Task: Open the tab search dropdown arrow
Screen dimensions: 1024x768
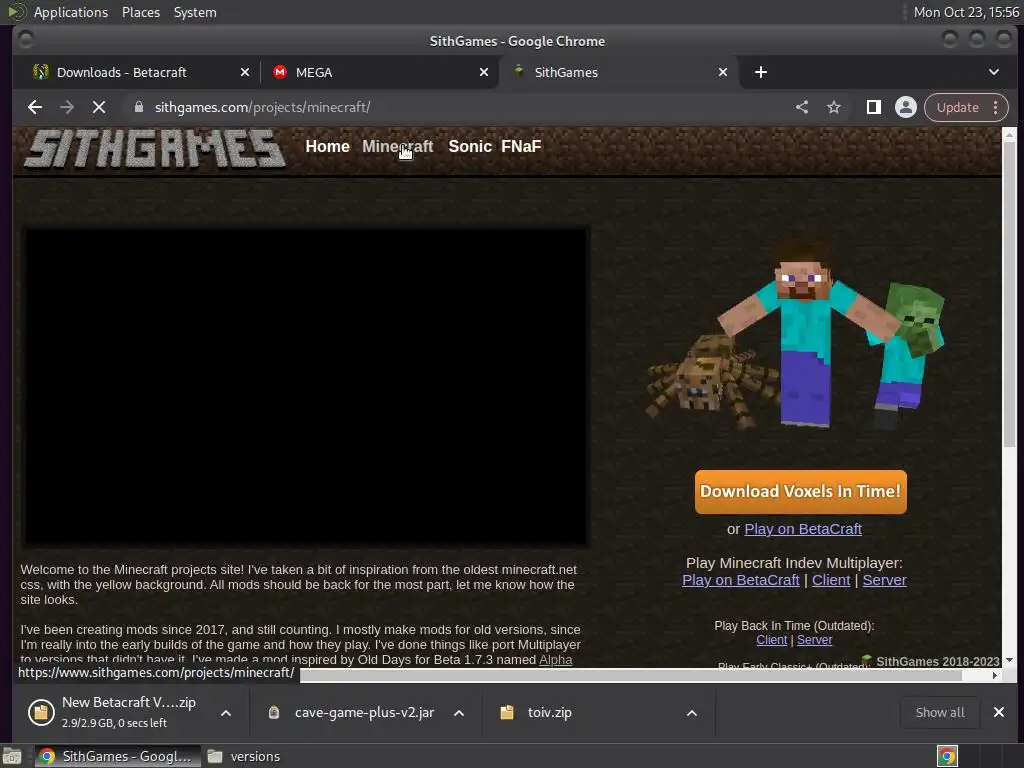Action: point(993,72)
